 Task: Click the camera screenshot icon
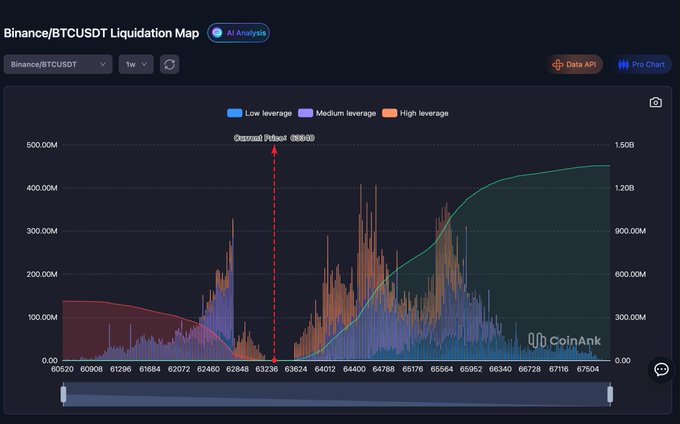click(656, 102)
